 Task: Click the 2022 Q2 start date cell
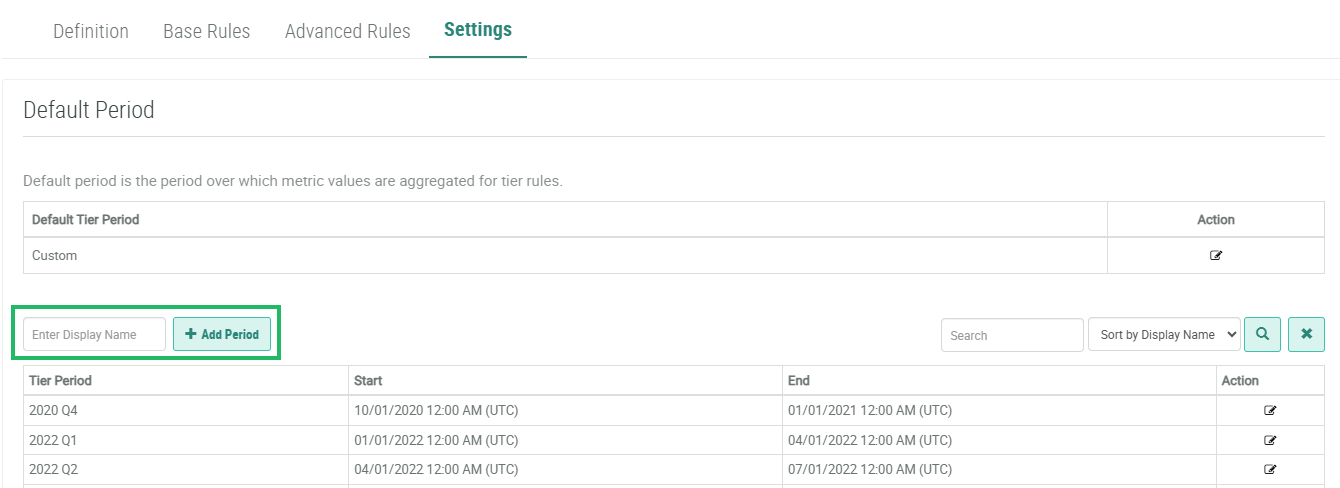coord(436,469)
